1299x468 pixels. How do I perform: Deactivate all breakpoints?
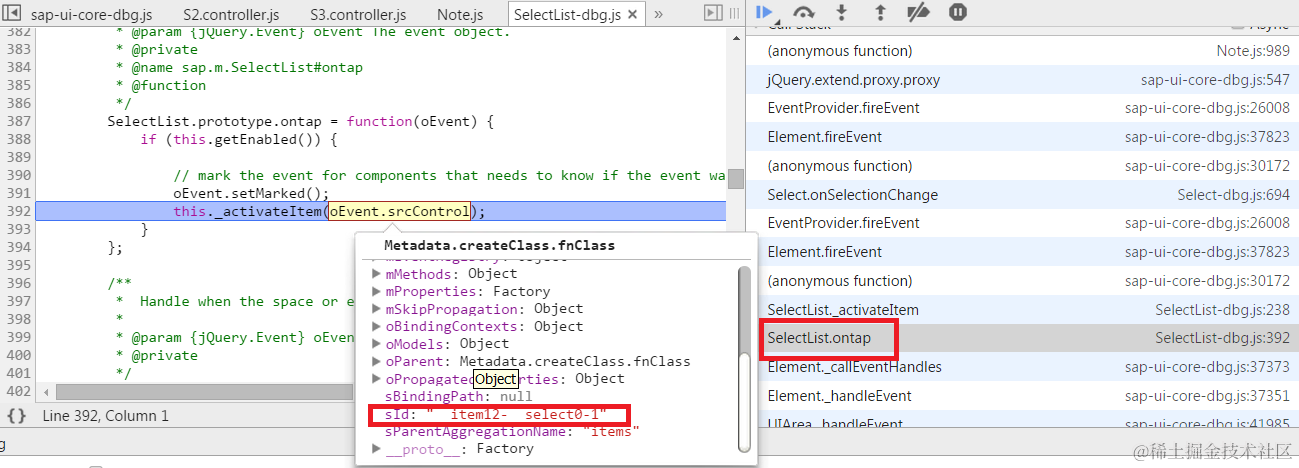(x=918, y=12)
